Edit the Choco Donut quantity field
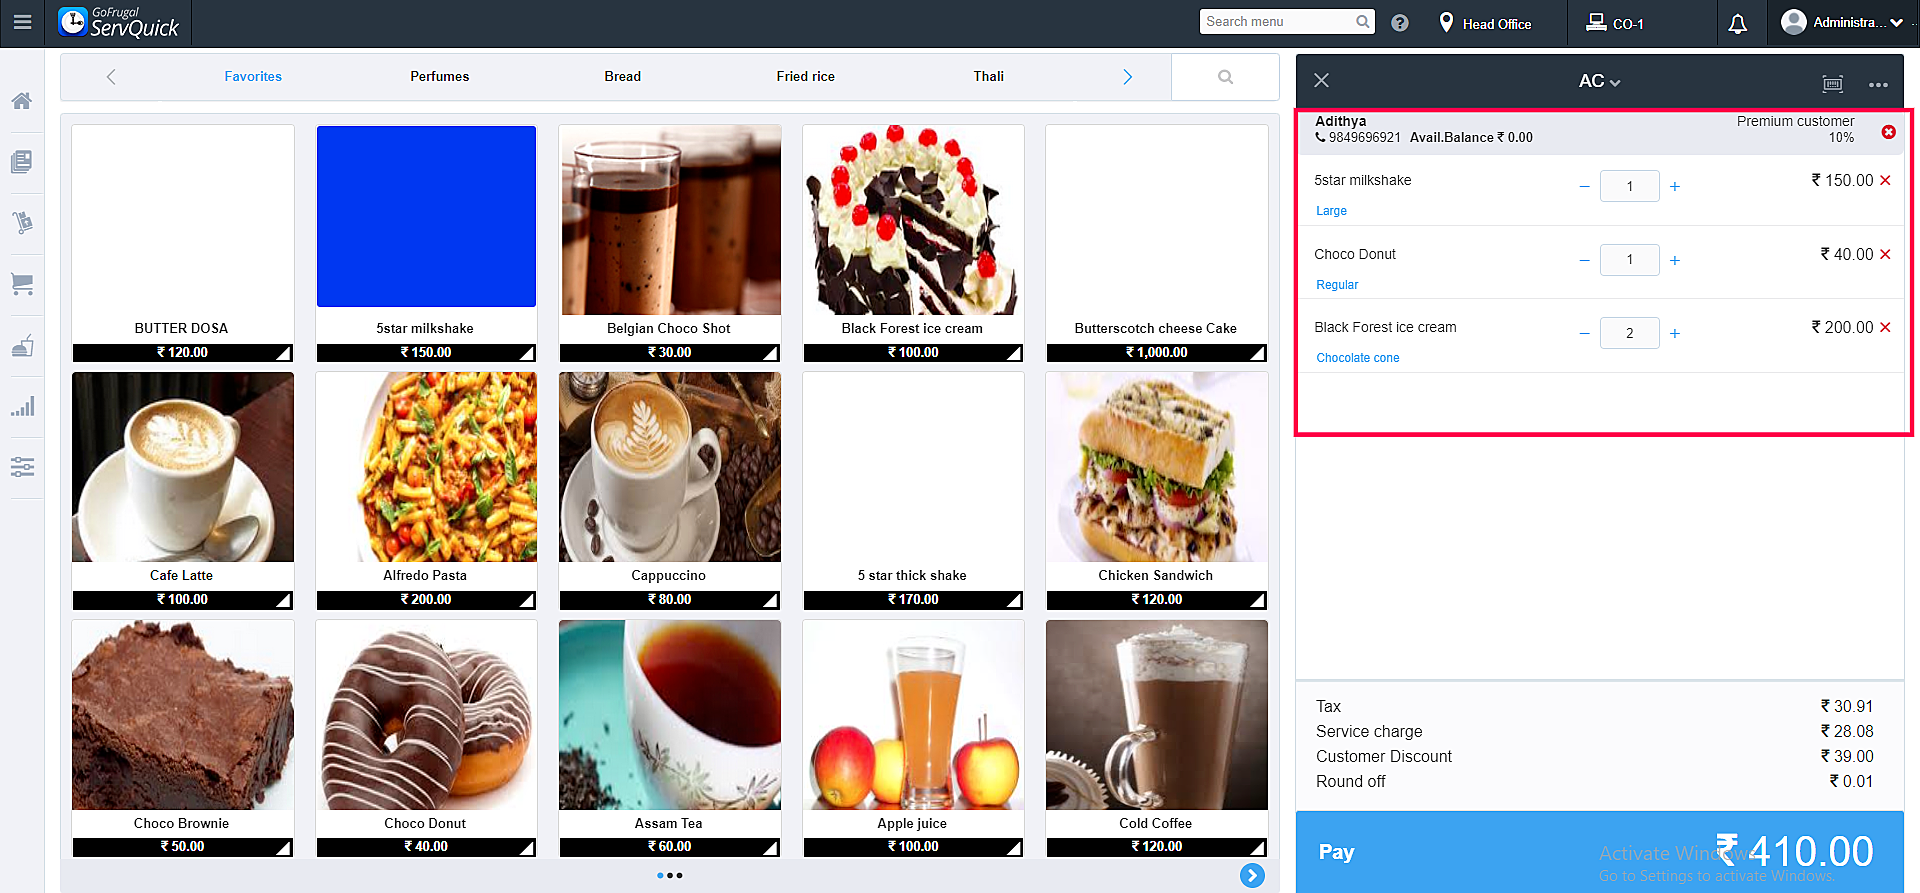 (1630, 260)
